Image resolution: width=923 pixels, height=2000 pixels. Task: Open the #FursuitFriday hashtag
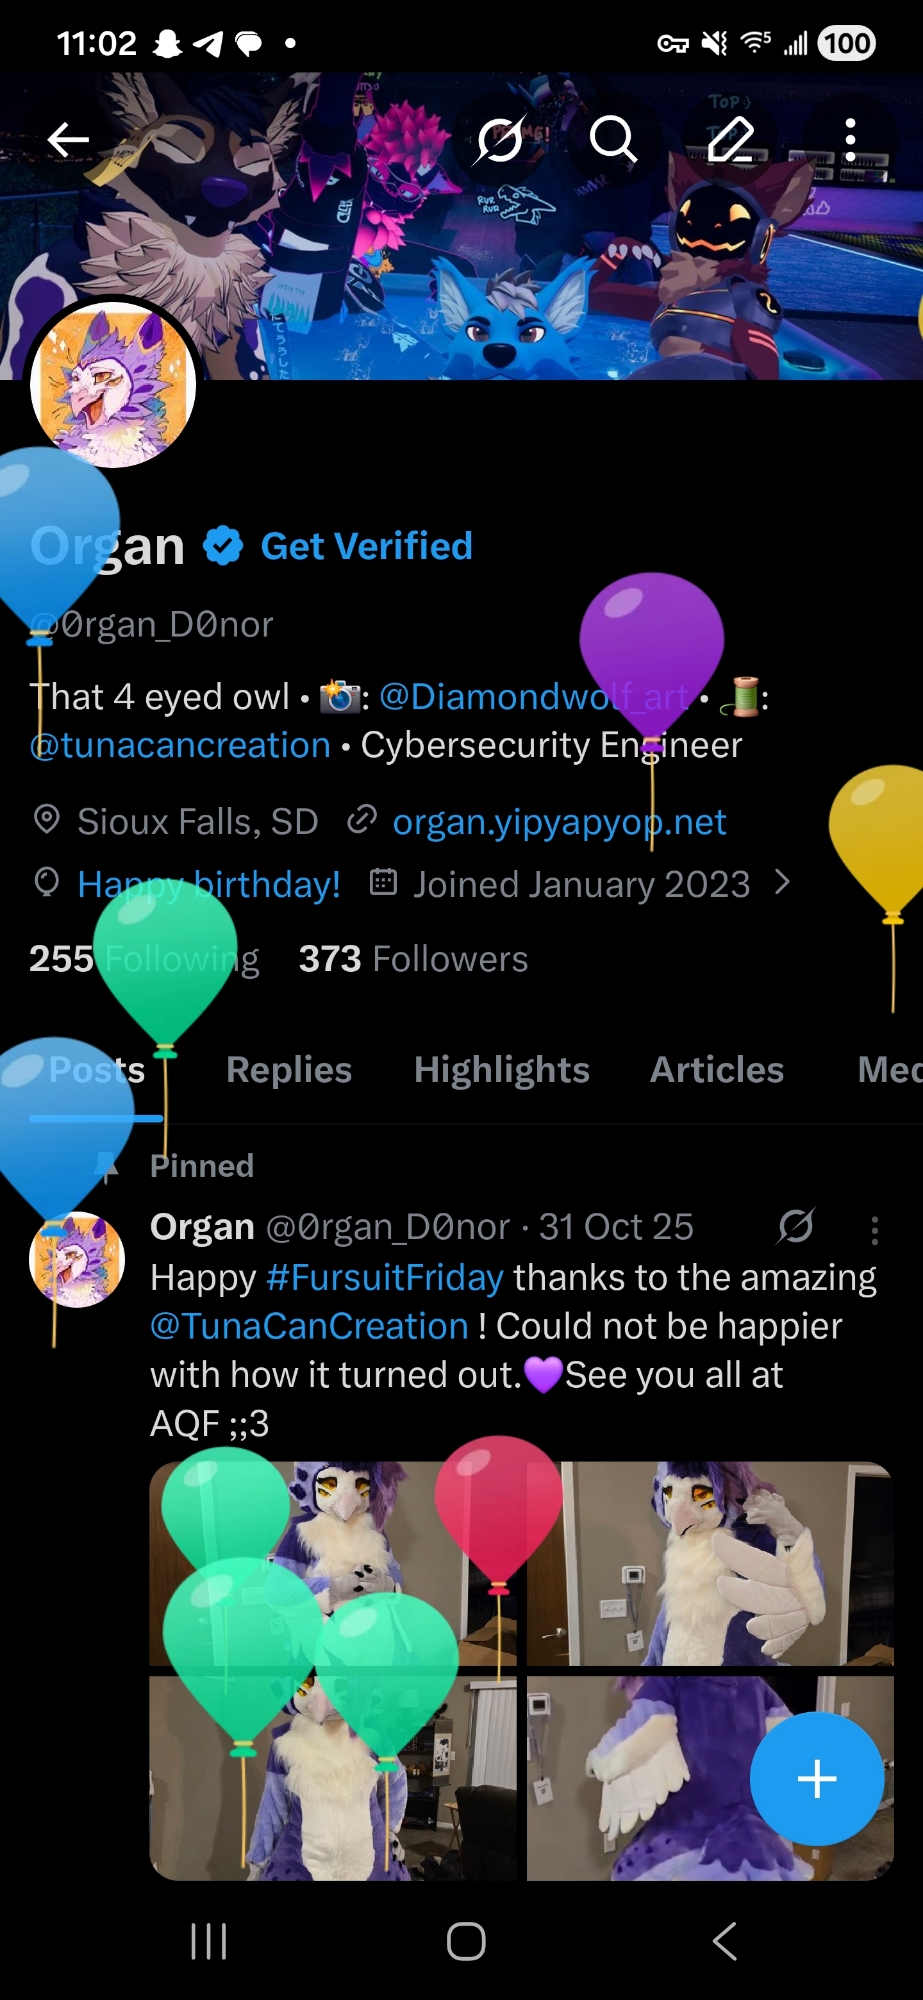click(385, 1278)
